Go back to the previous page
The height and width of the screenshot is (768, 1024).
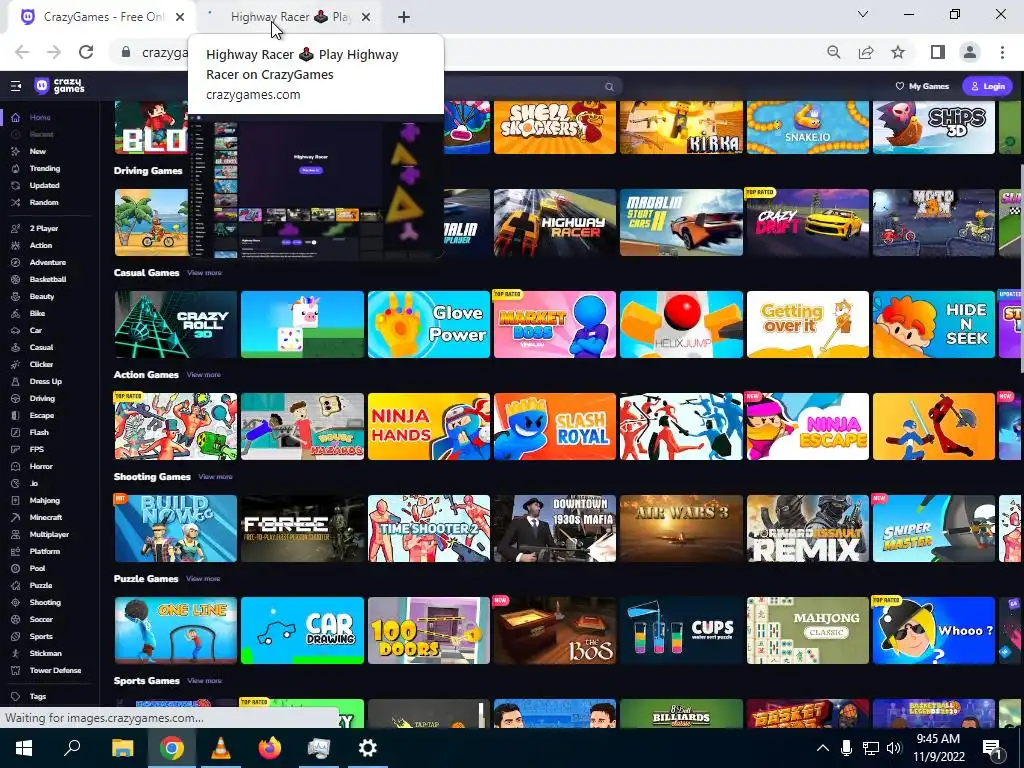[22, 52]
